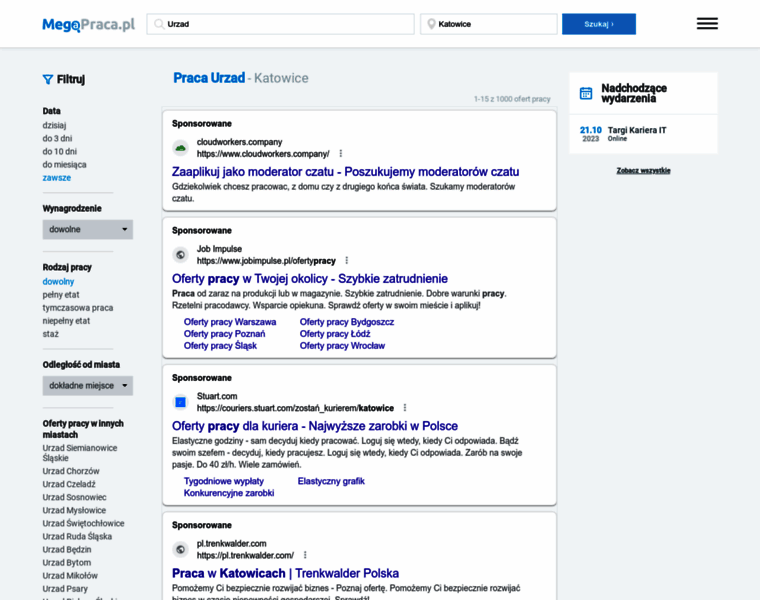Screen dimensions: 760x600
Task: Open Oferty pracy dla kuriera ad
Action: [x=315, y=426]
